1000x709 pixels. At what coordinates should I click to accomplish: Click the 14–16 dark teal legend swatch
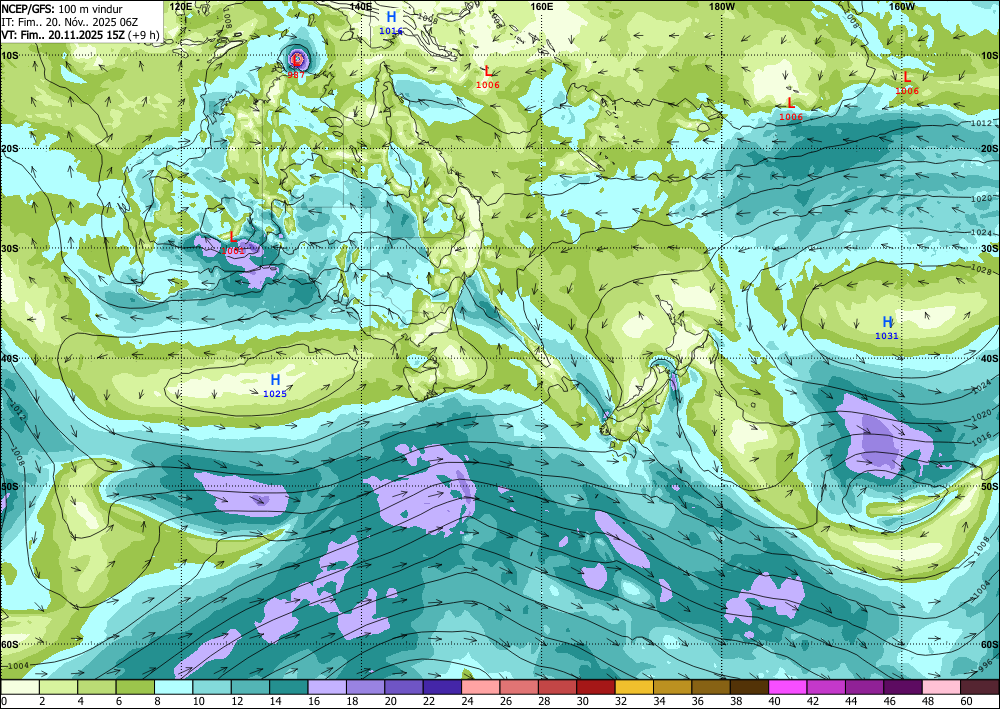point(289,687)
